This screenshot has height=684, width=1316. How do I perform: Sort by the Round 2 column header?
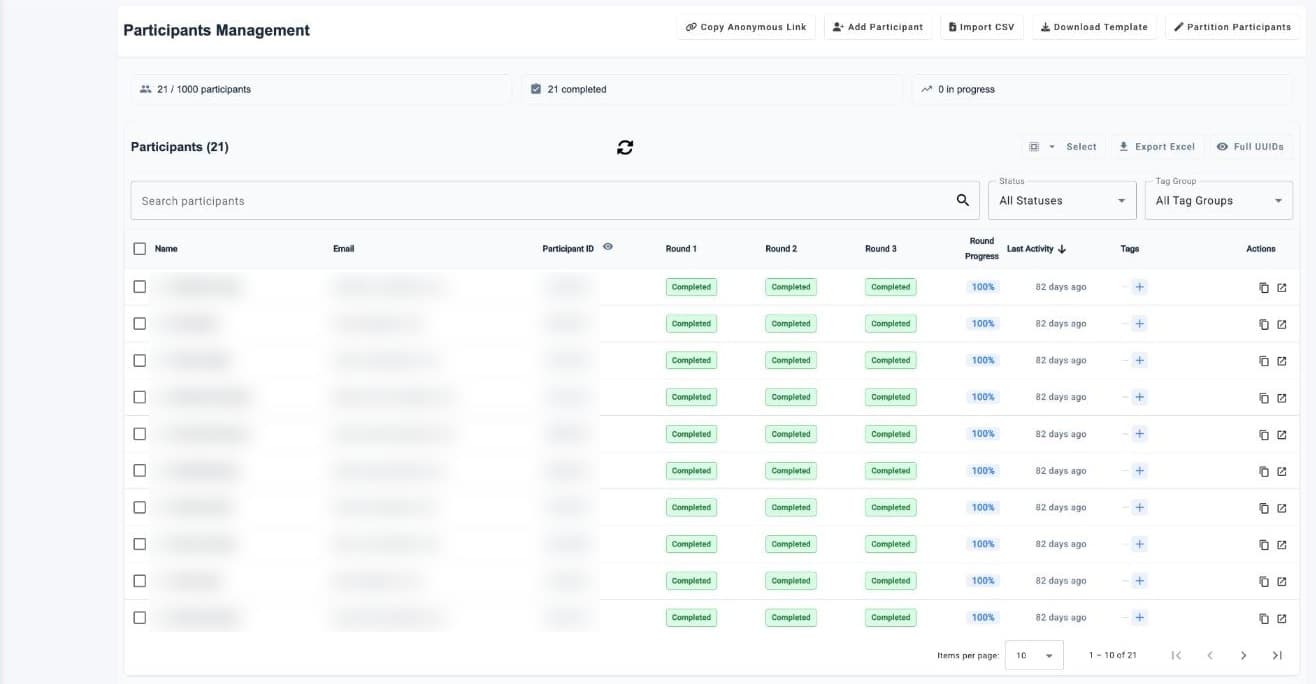tap(781, 249)
